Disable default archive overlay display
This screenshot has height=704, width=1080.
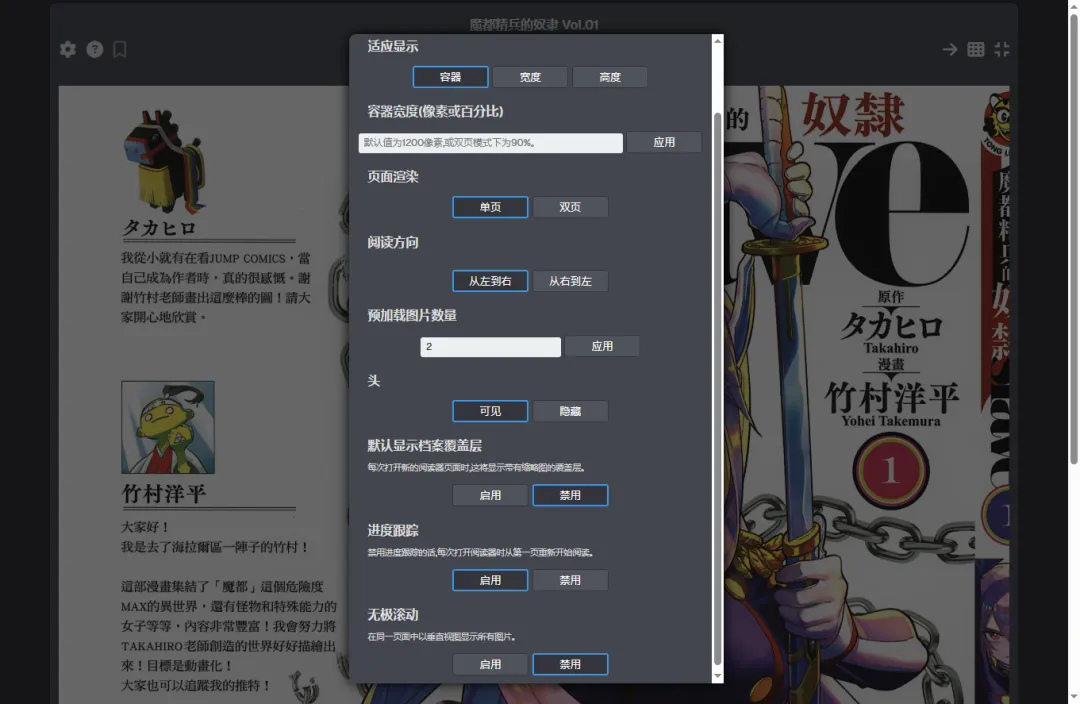point(570,495)
